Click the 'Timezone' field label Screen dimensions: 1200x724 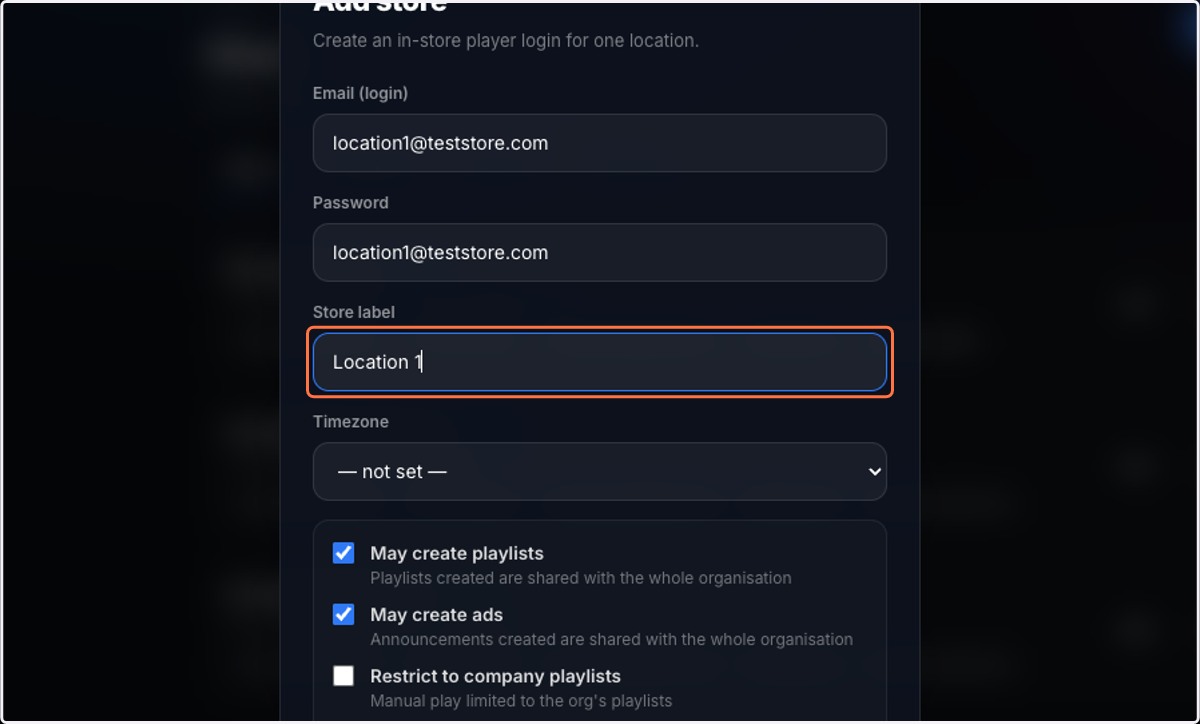[350, 422]
